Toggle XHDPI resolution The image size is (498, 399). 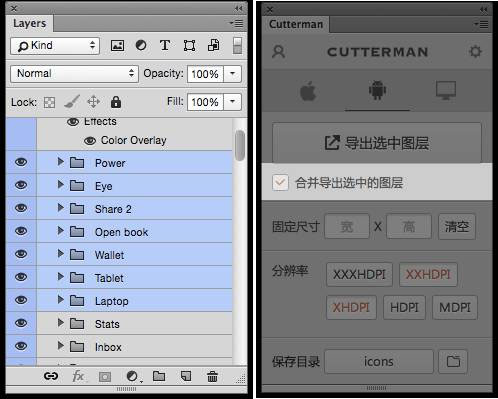pyautogui.click(x=351, y=307)
